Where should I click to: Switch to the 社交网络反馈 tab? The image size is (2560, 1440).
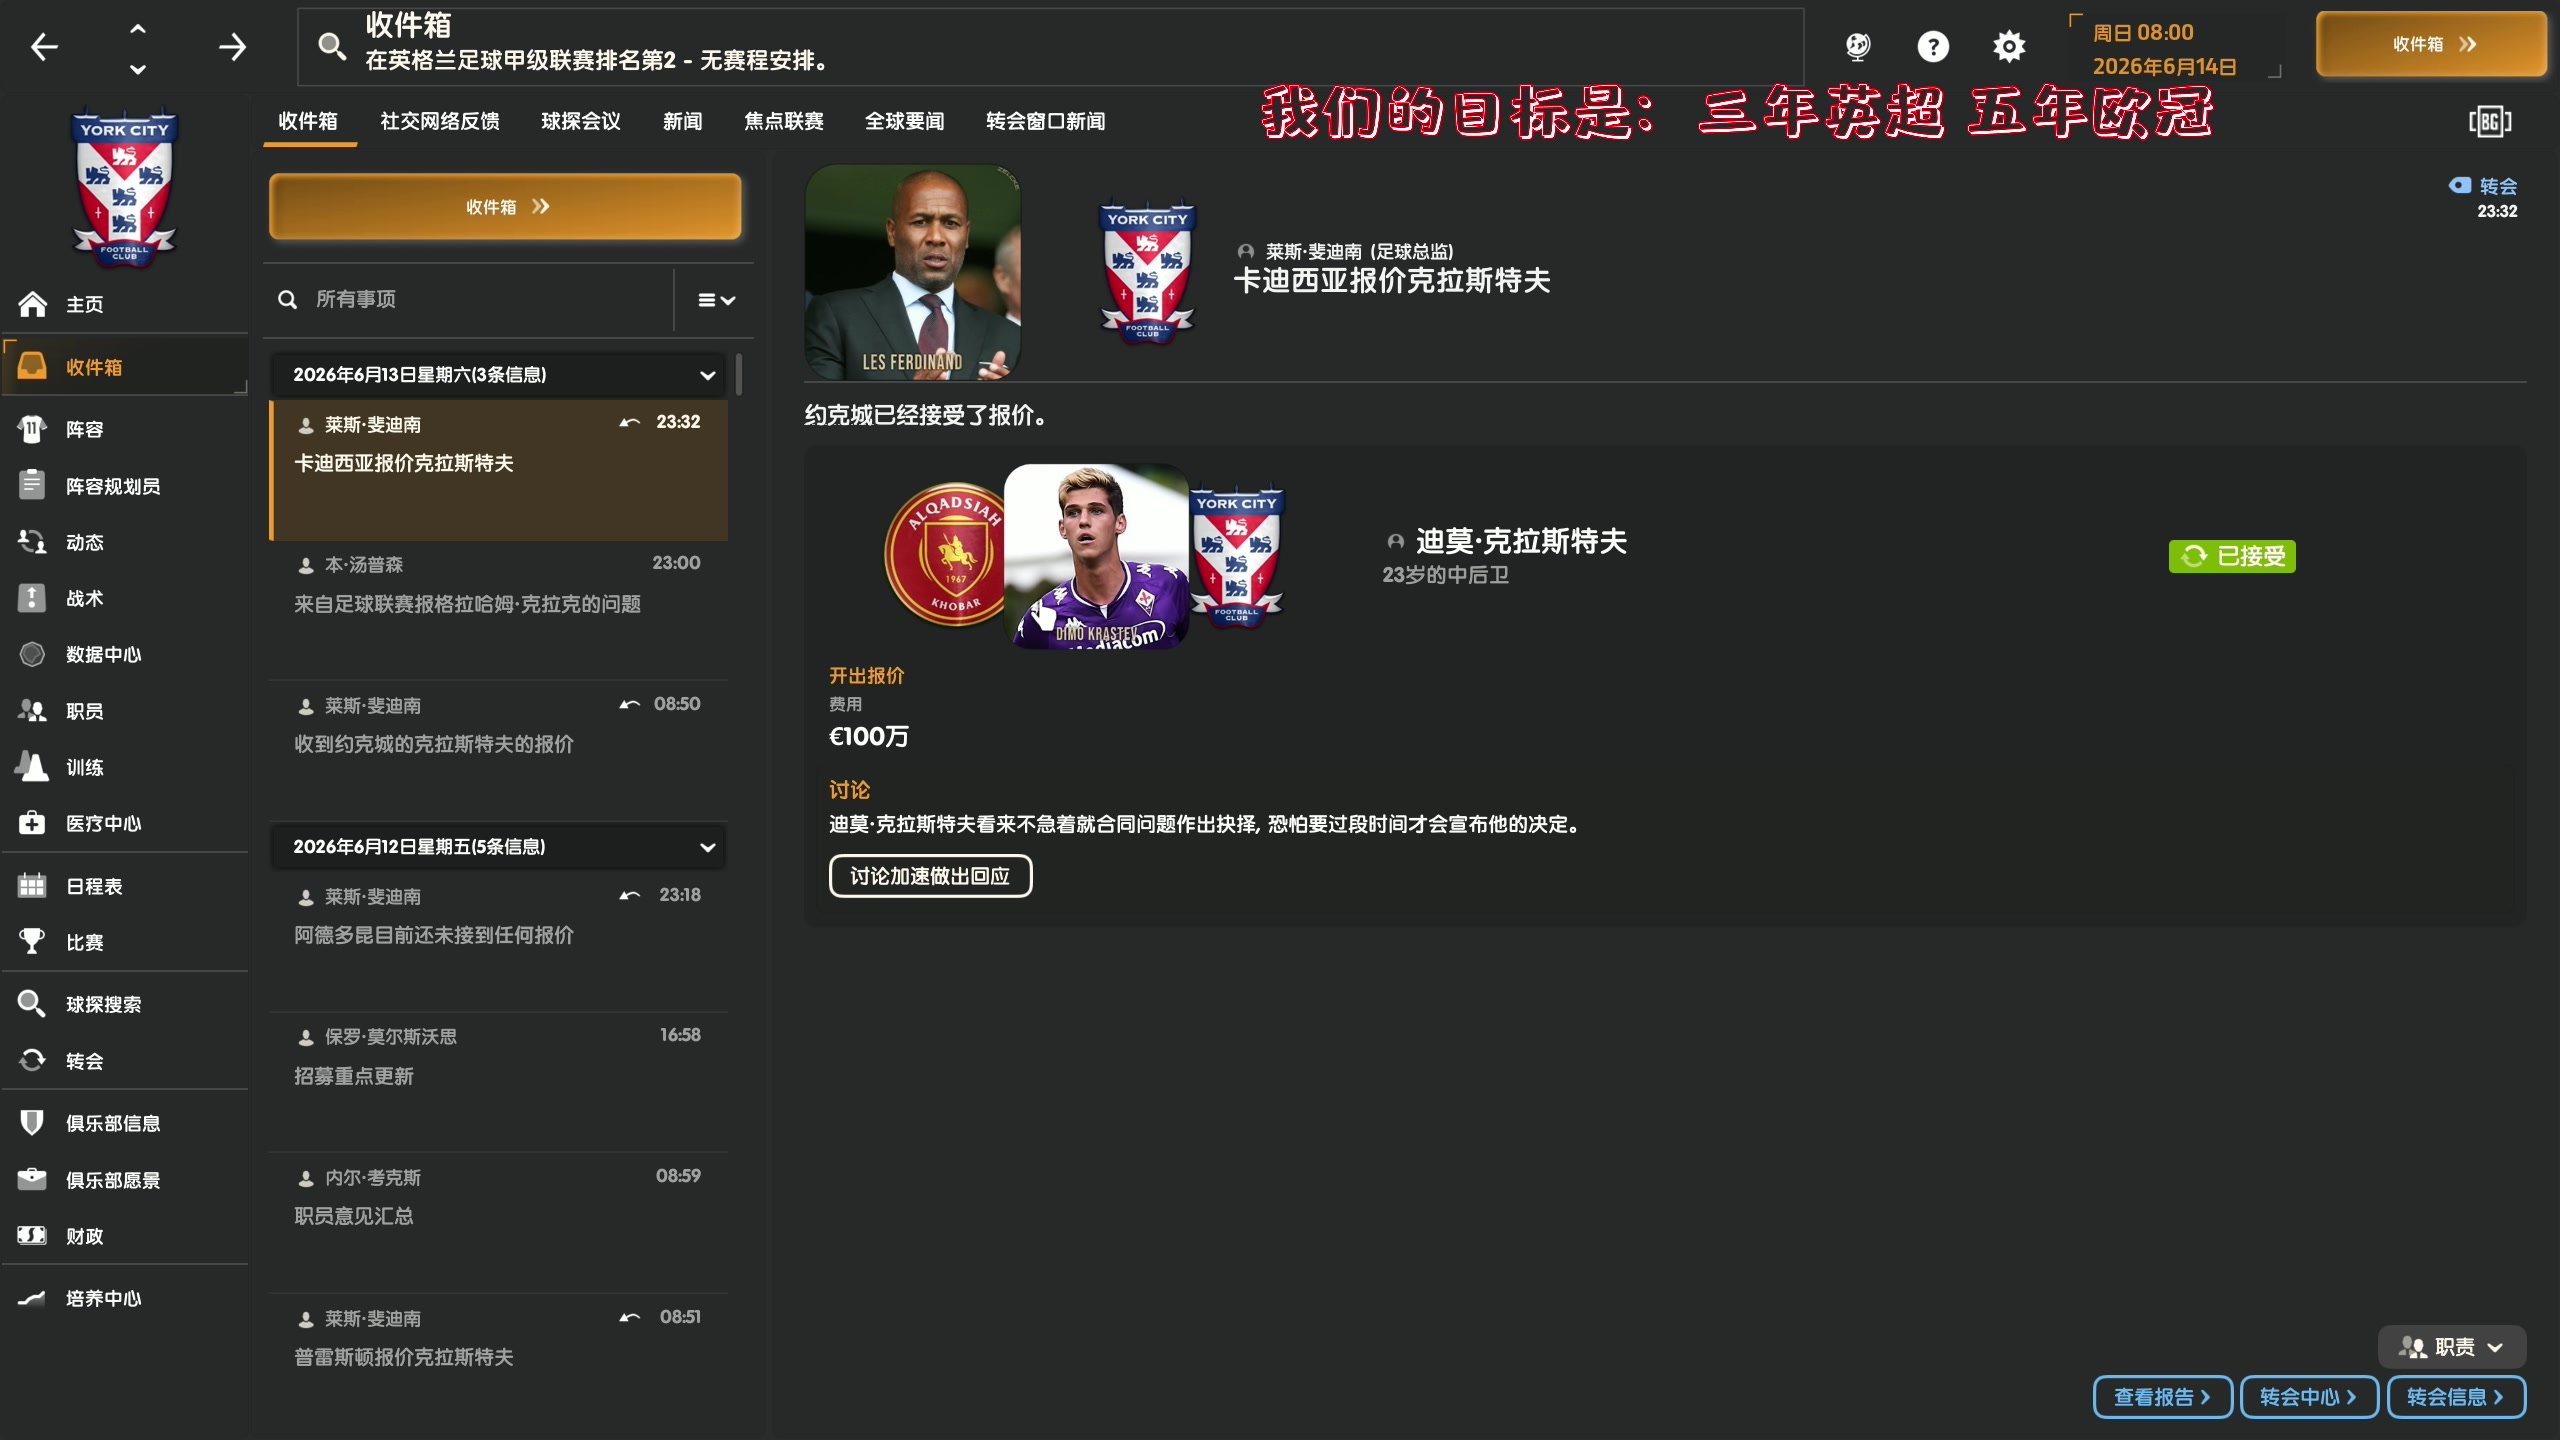coord(439,121)
